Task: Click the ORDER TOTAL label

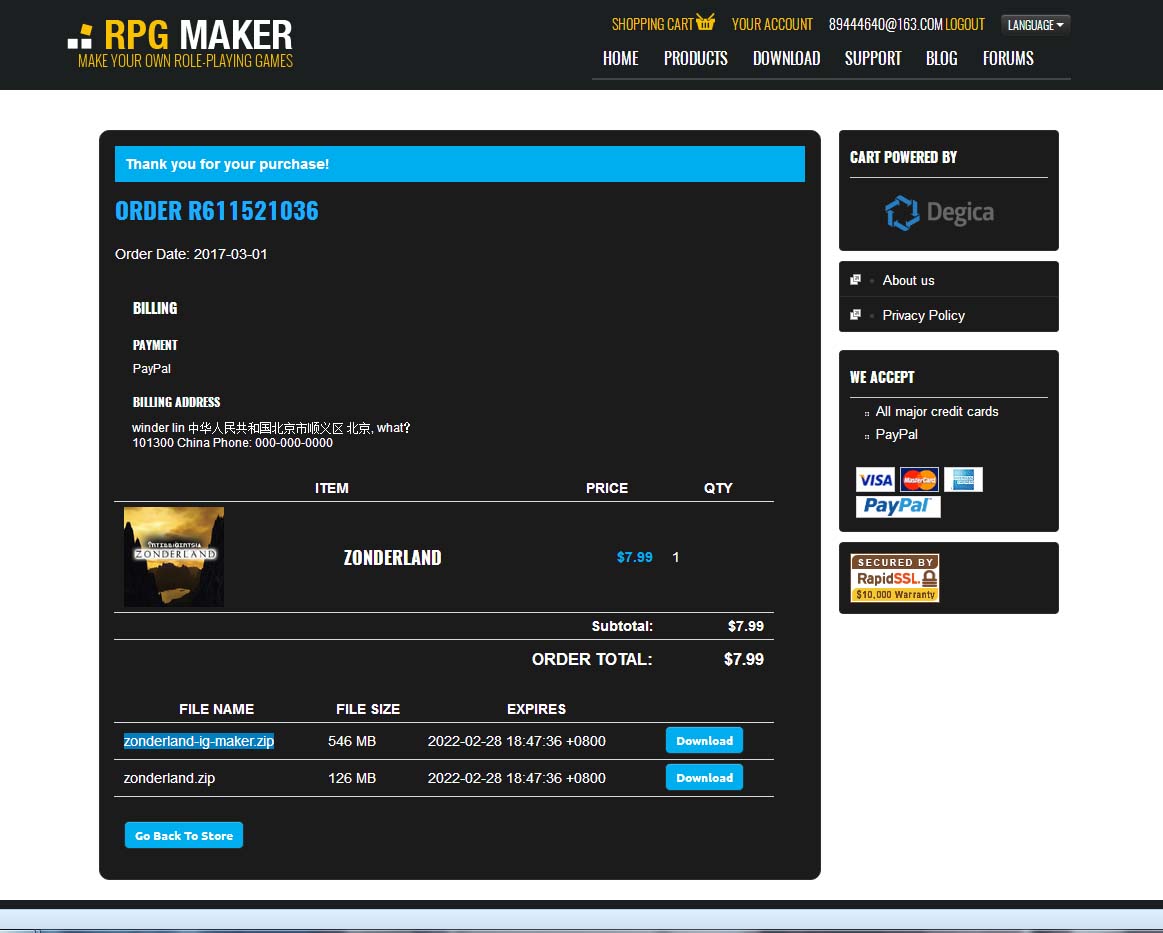Action: coord(592,659)
